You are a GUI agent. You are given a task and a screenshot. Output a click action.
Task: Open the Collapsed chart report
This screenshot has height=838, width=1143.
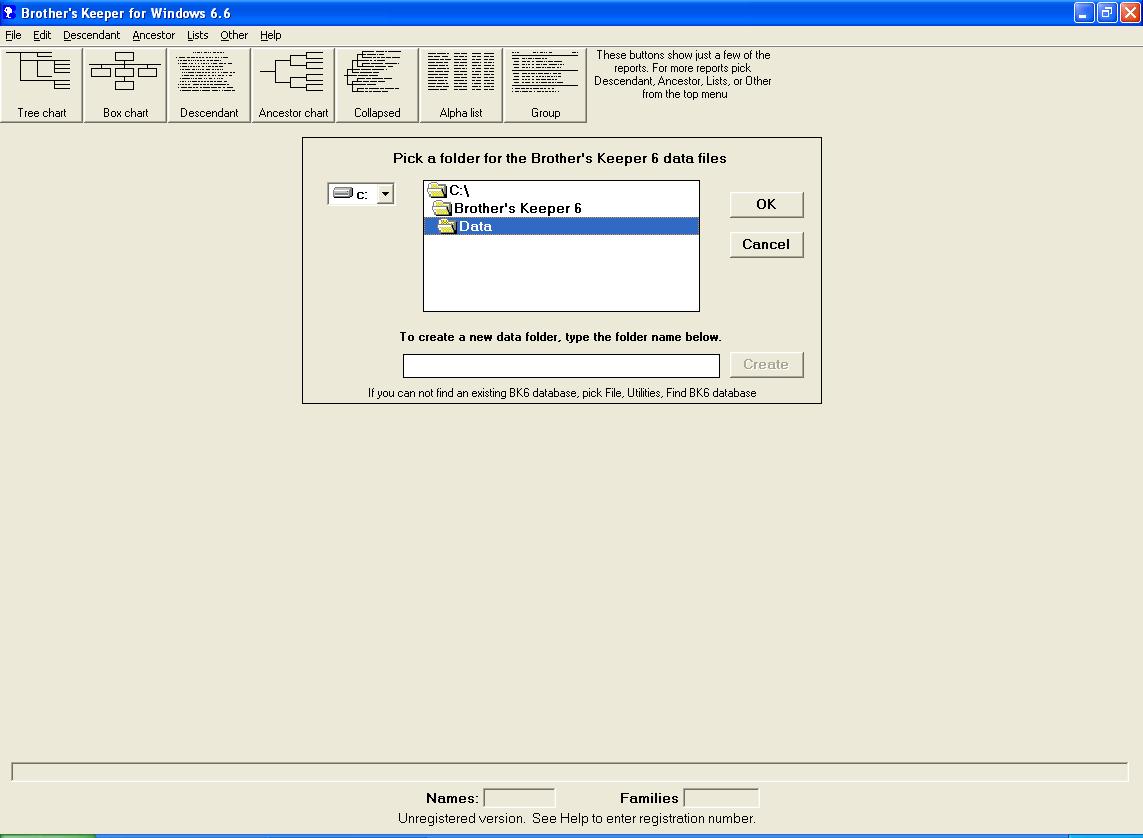coord(377,85)
